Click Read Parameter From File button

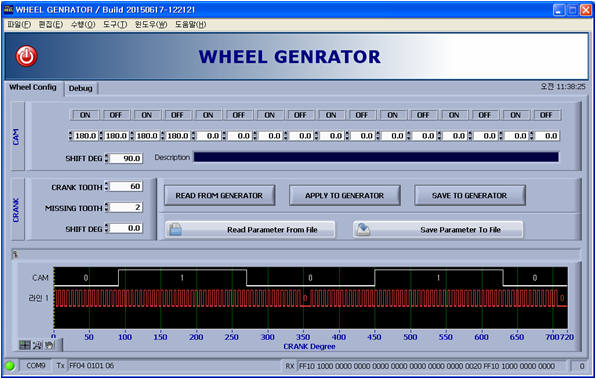pos(250,230)
